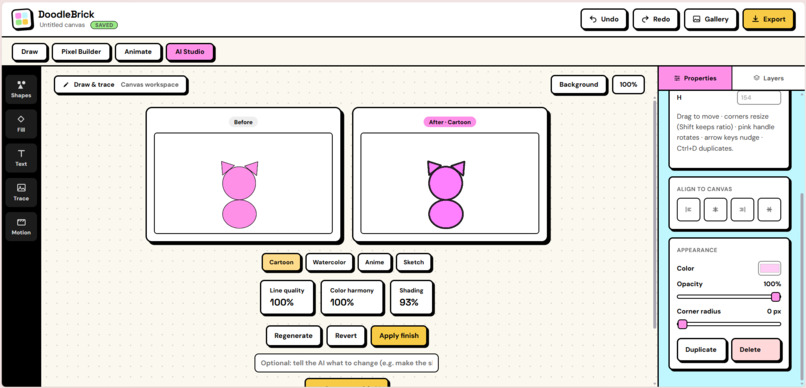Center selection vertically on canvas
This screenshot has width=806, height=388.
770,210
